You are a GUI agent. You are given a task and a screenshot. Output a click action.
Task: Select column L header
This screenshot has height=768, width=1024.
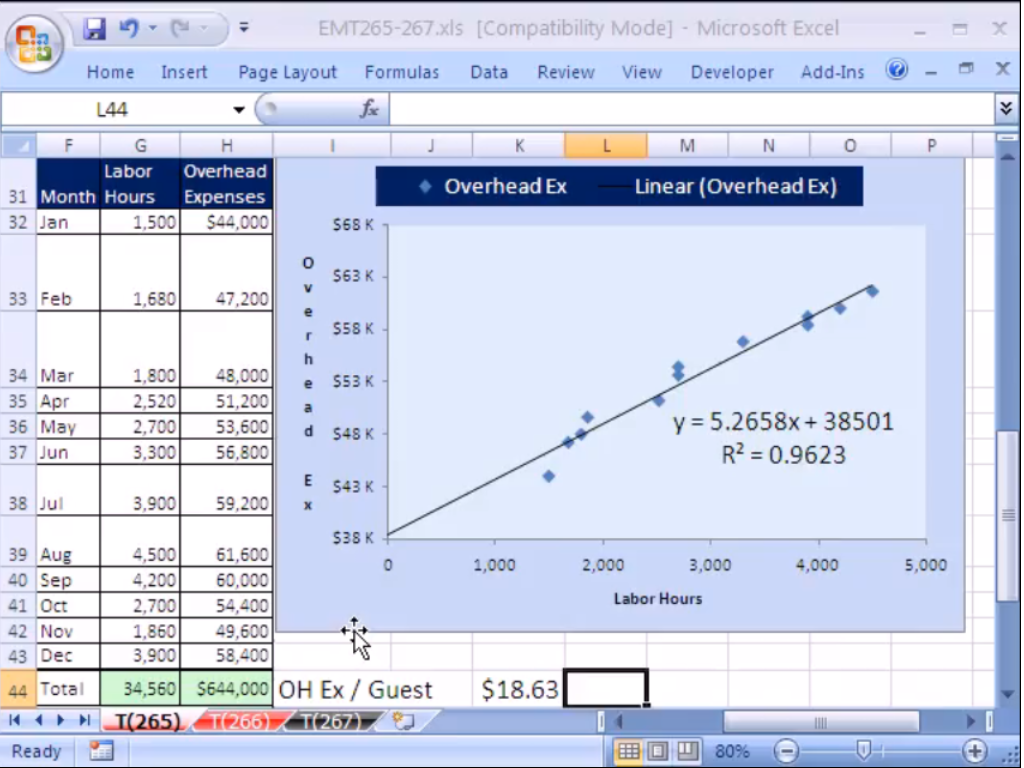coord(606,146)
